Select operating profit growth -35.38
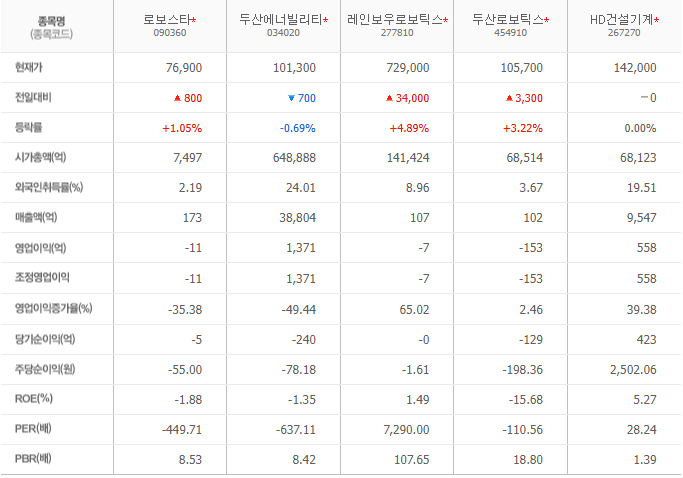The width and height of the screenshot is (683, 478). (185, 310)
